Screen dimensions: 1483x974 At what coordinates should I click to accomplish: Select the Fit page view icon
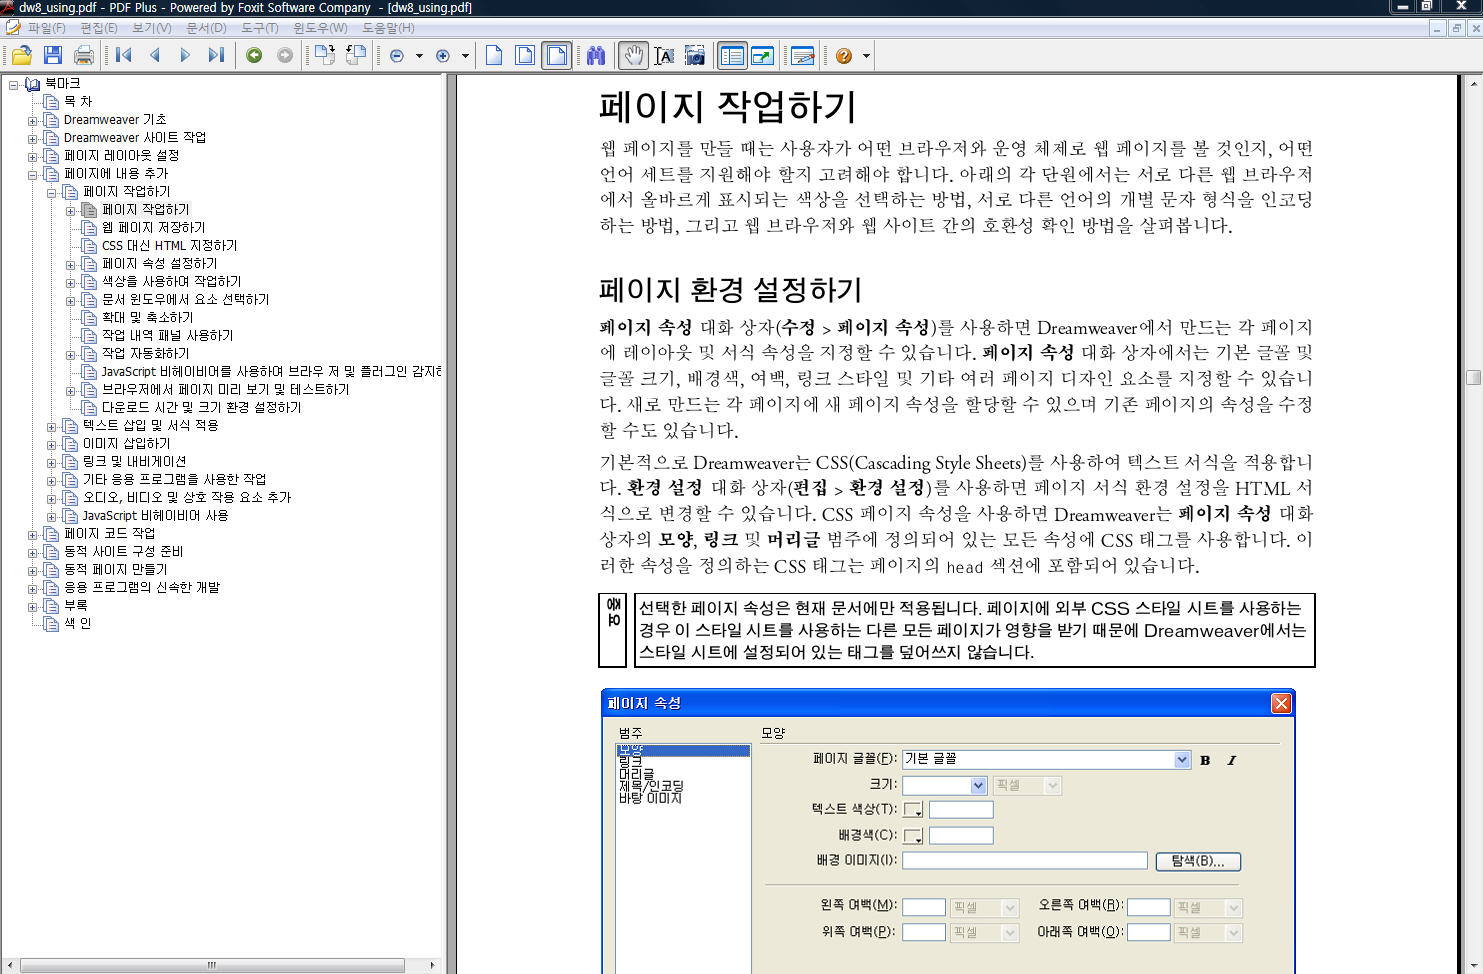[525, 56]
